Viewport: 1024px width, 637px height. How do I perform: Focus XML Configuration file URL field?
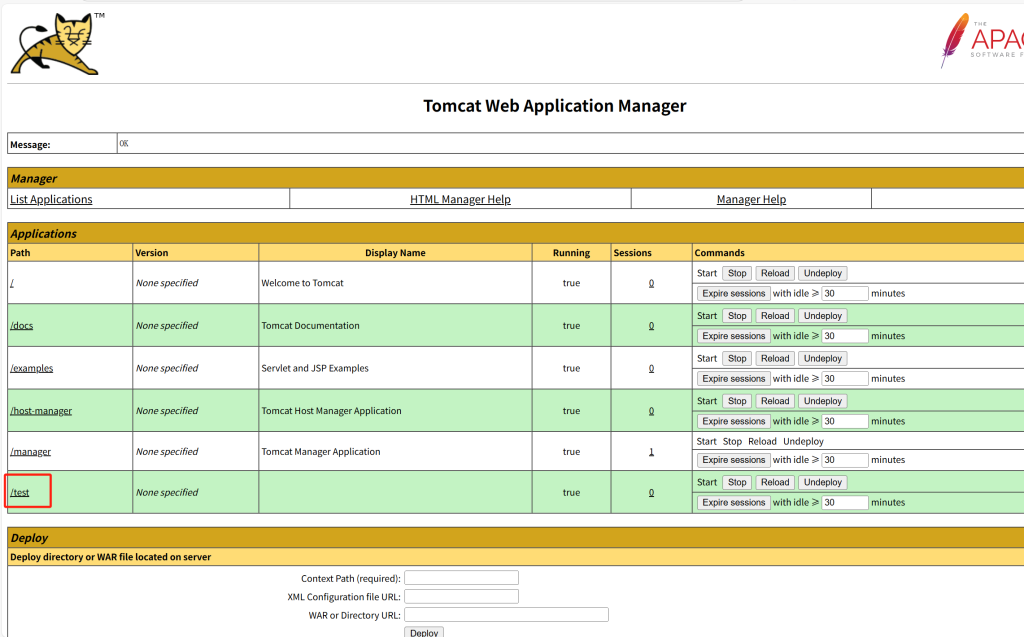pyautogui.click(x=461, y=596)
